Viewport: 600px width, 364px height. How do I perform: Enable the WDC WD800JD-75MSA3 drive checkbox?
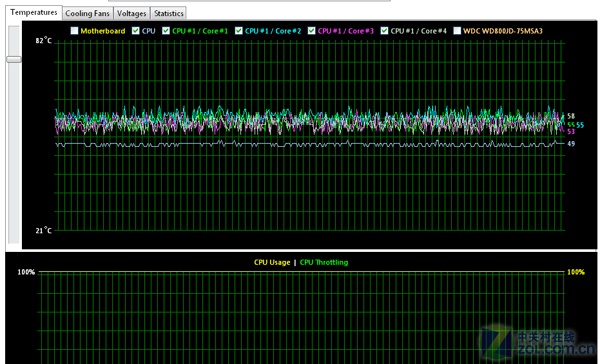pos(457,31)
